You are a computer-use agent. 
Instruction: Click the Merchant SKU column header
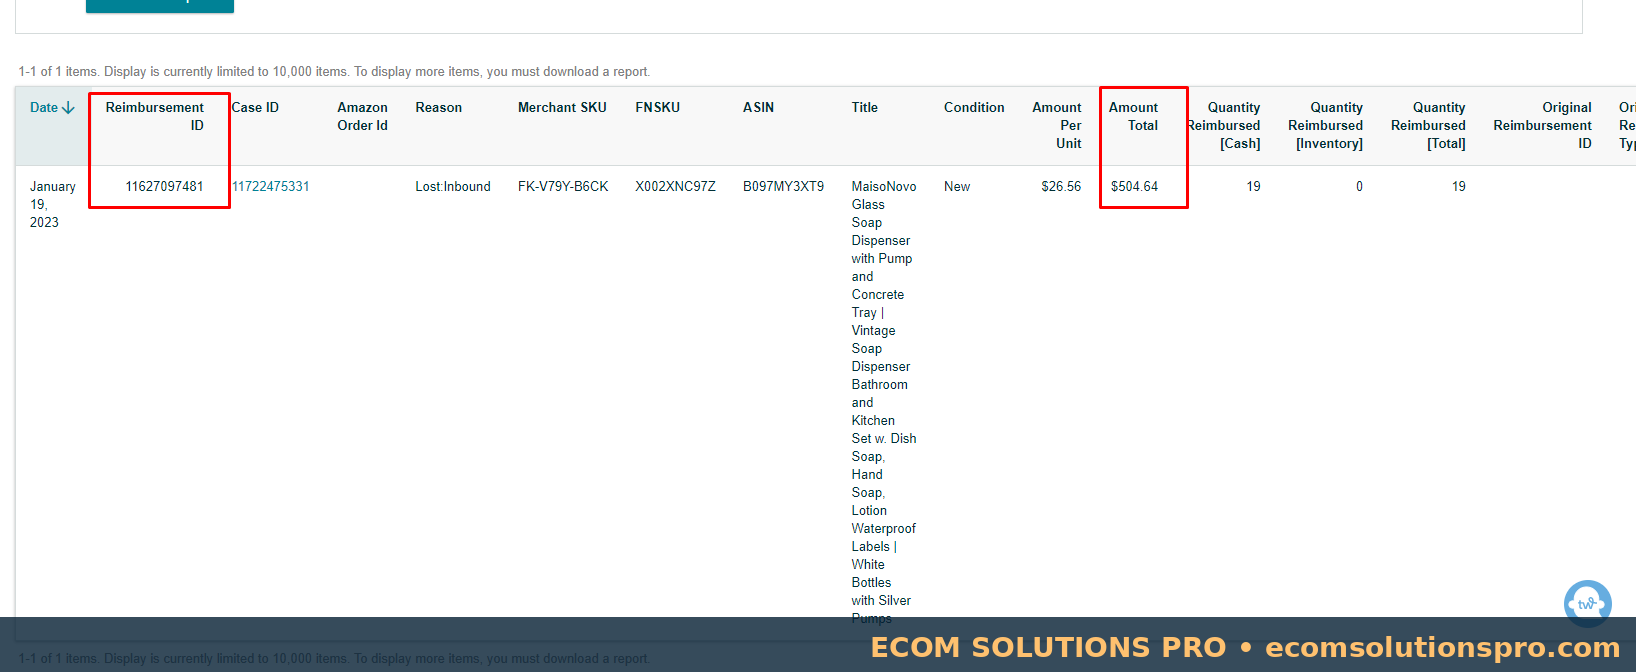pos(562,107)
